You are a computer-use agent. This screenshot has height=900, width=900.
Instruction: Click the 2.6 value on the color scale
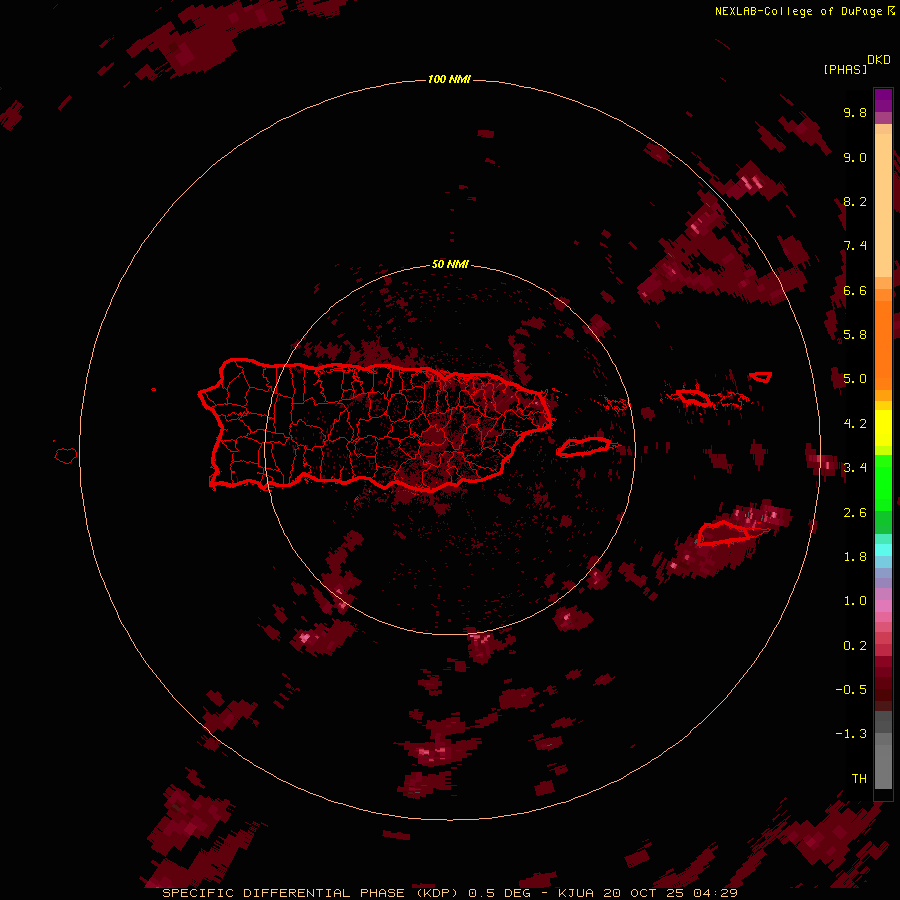[855, 513]
